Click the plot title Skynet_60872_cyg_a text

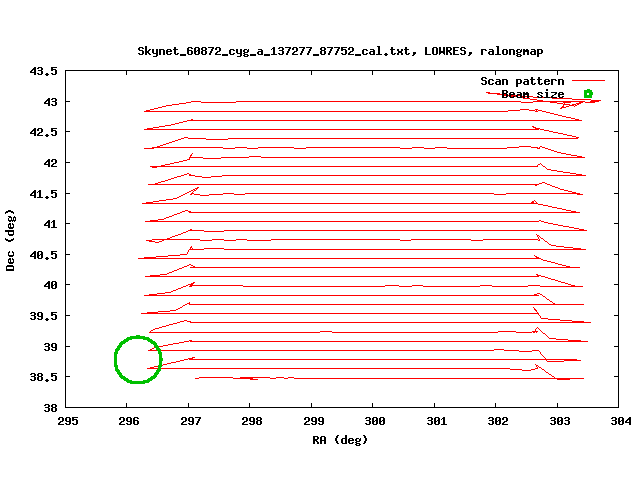(340, 51)
